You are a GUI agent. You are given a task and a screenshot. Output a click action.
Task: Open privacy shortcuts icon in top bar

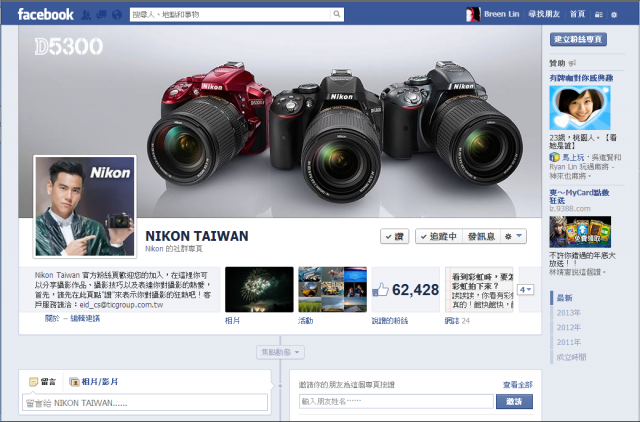(x=598, y=15)
